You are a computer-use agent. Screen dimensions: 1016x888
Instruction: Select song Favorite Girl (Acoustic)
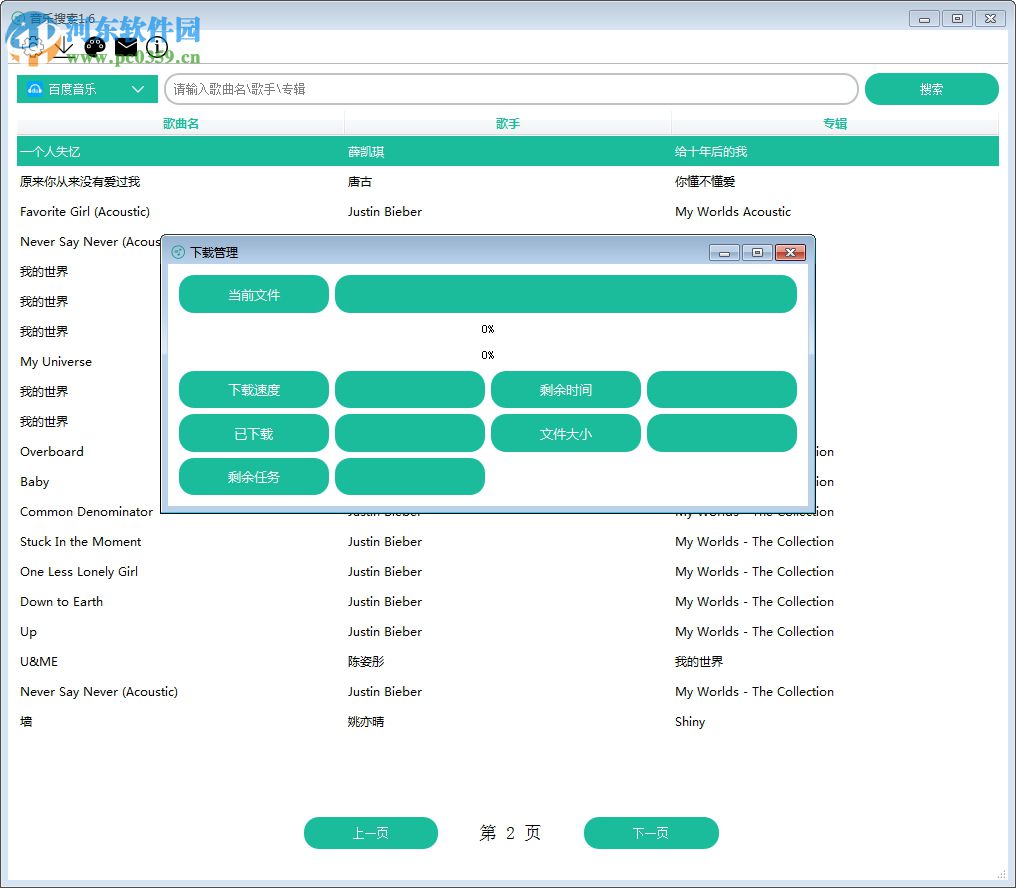click(x=85, y=211)
